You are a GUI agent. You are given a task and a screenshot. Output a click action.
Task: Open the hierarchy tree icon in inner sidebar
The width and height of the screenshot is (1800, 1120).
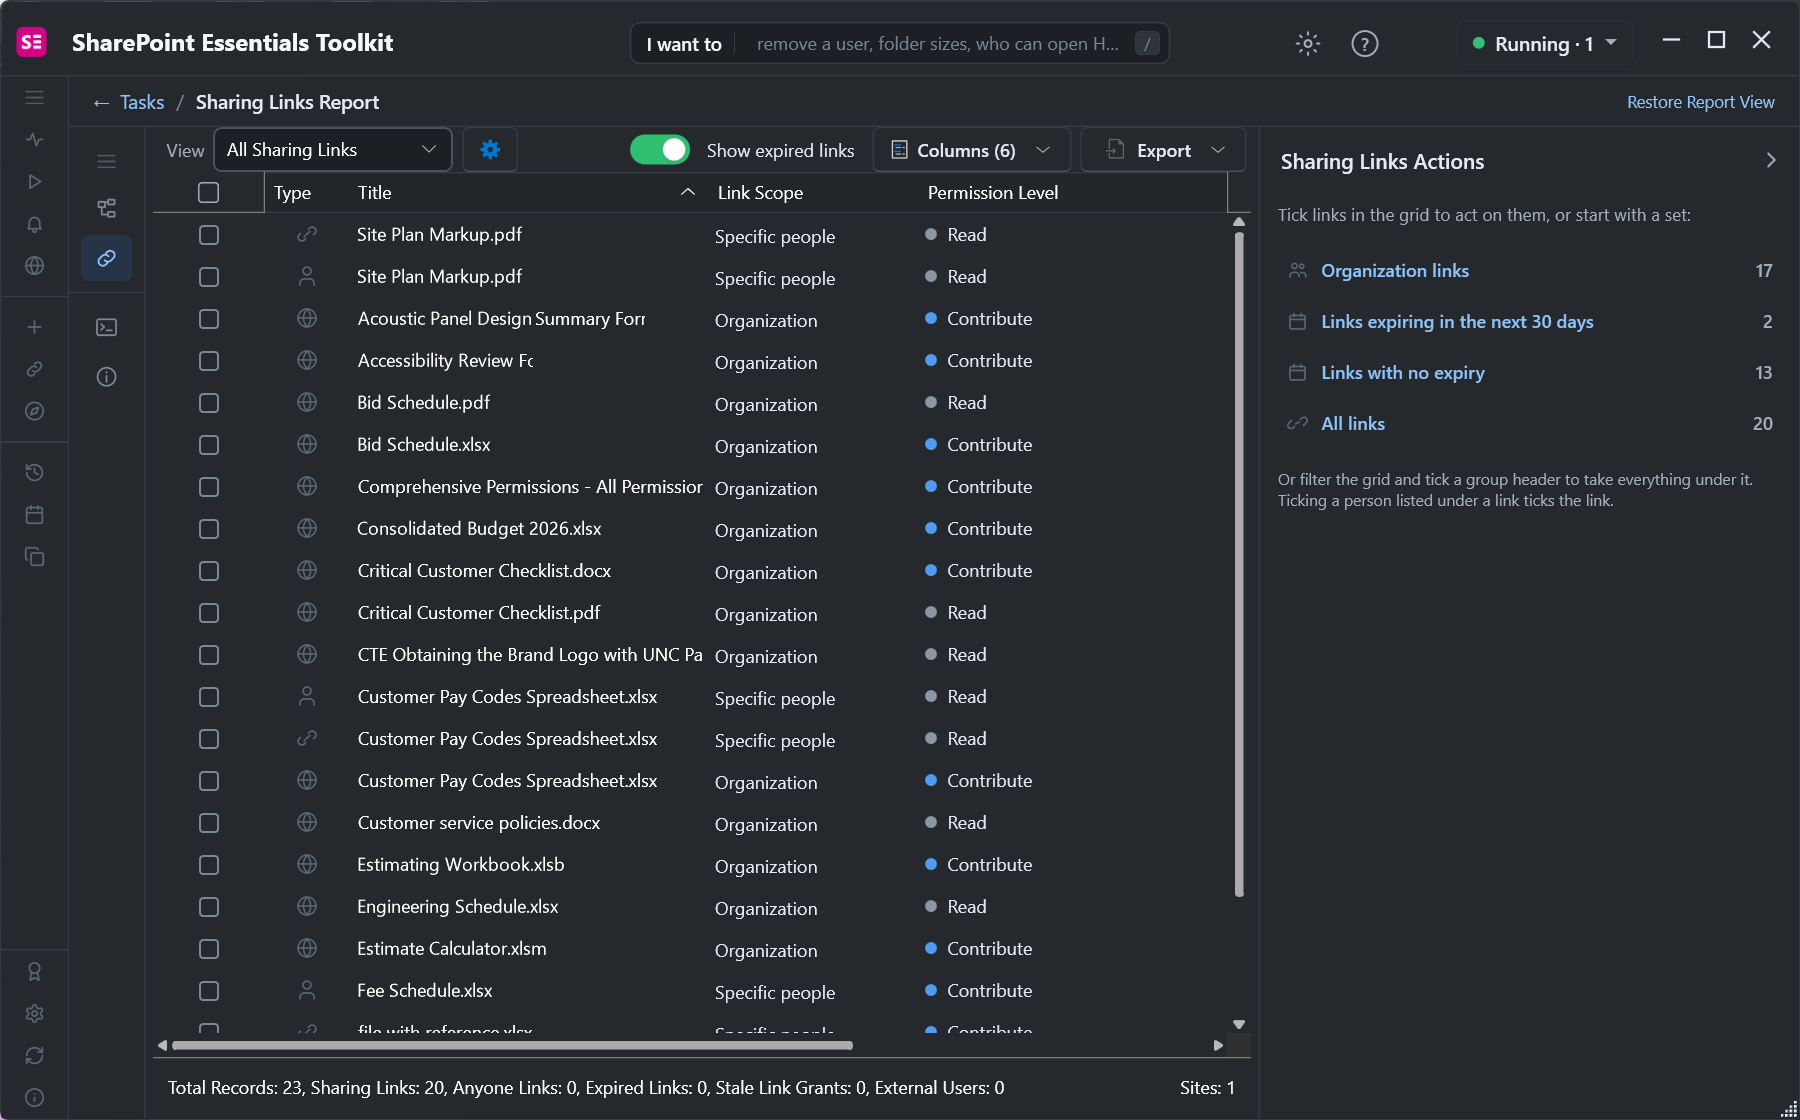coord(106,208)
